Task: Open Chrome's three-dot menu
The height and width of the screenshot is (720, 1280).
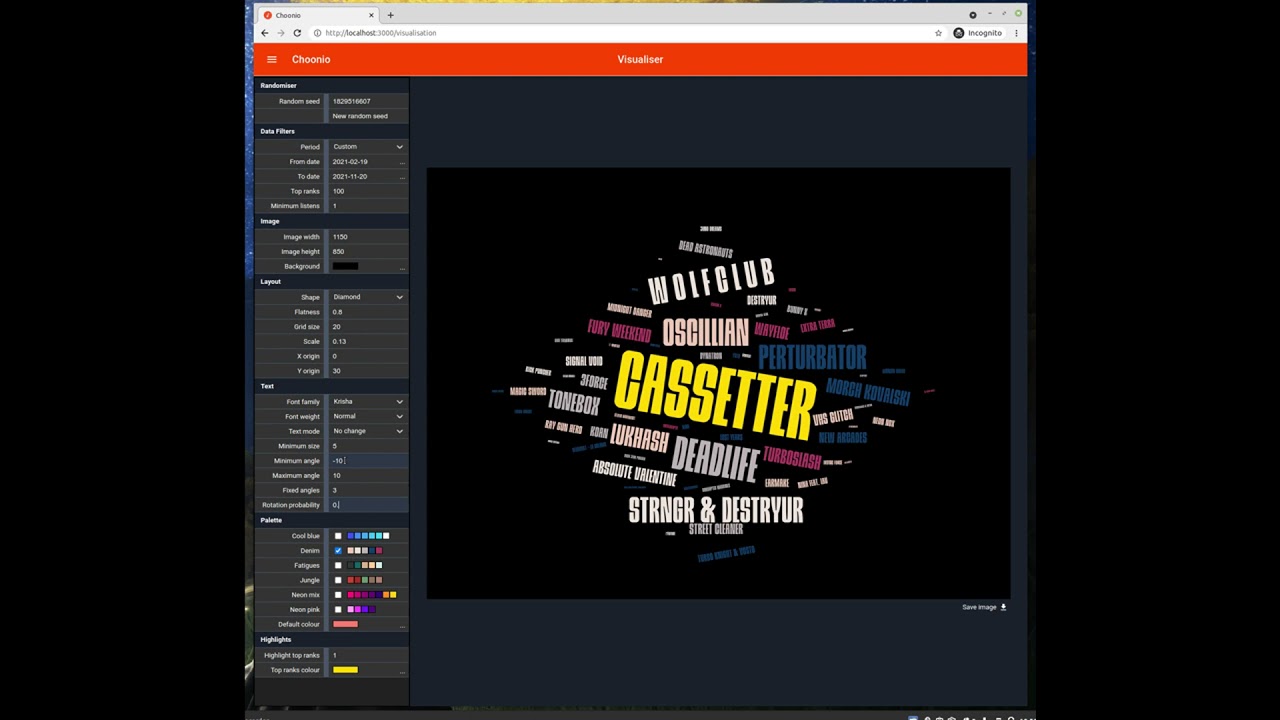Action: point(1016,33)
